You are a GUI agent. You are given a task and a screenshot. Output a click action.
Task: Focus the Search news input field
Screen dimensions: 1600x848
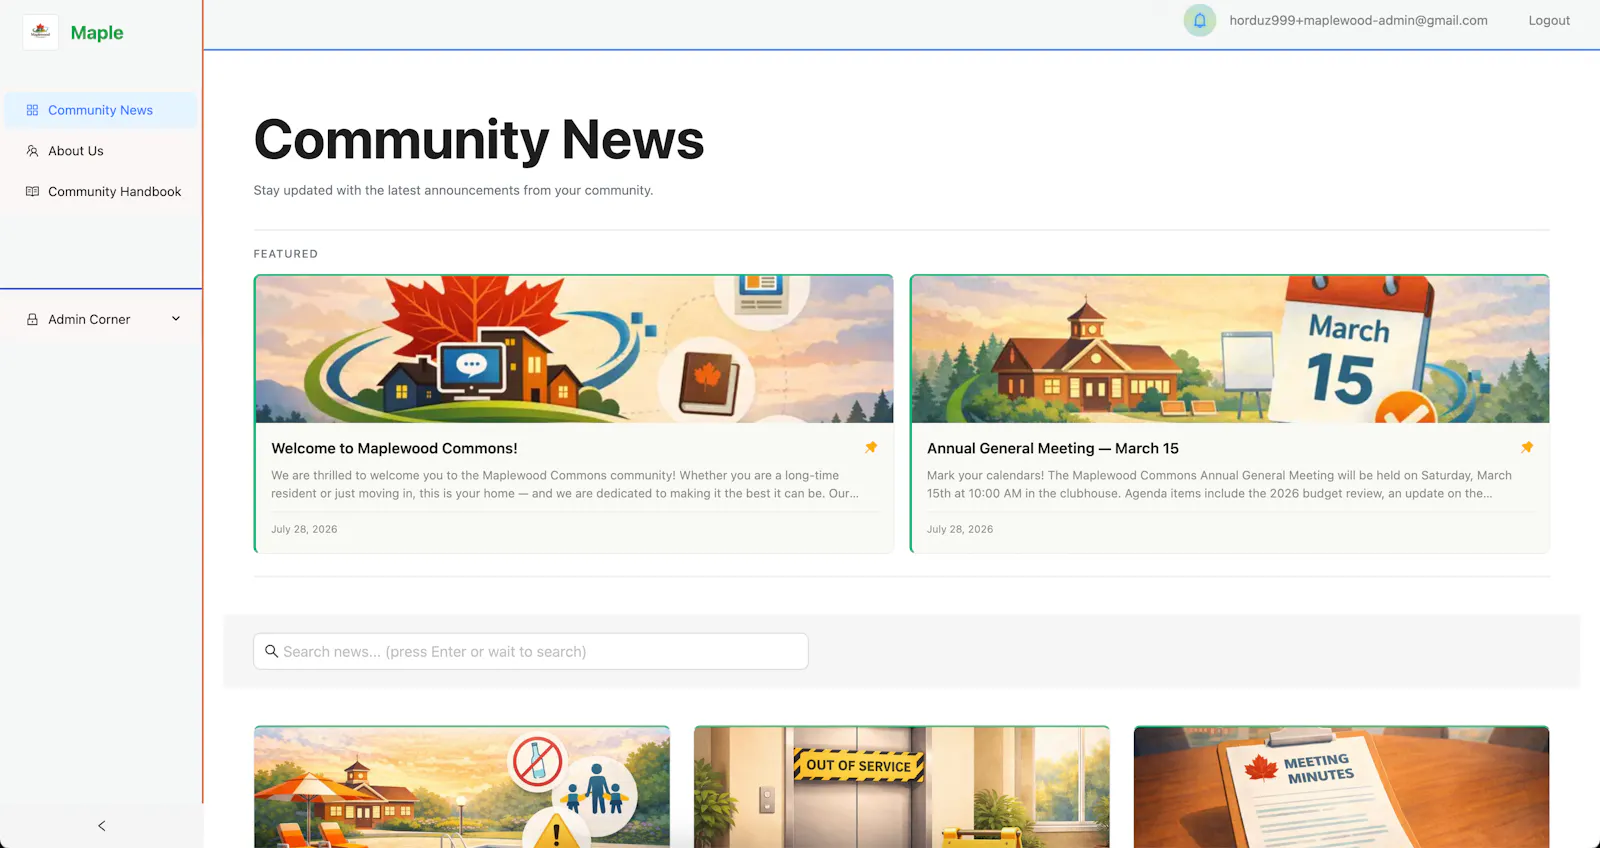point(531,651)
